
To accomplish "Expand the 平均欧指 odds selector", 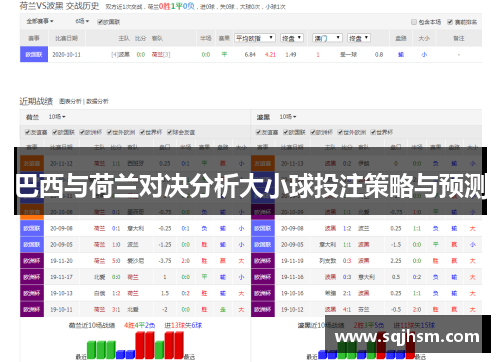I will click(255, 38).
